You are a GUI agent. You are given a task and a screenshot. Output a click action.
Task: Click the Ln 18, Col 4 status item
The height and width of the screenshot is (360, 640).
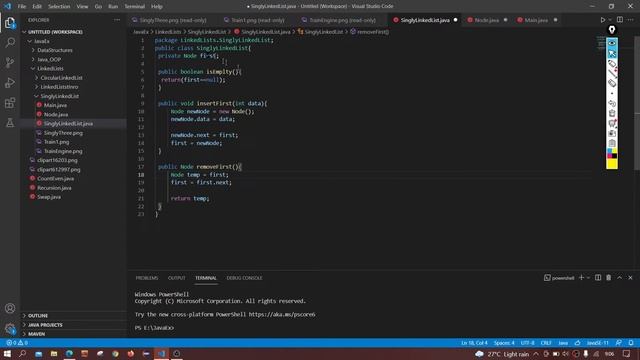tap(474, 343)
